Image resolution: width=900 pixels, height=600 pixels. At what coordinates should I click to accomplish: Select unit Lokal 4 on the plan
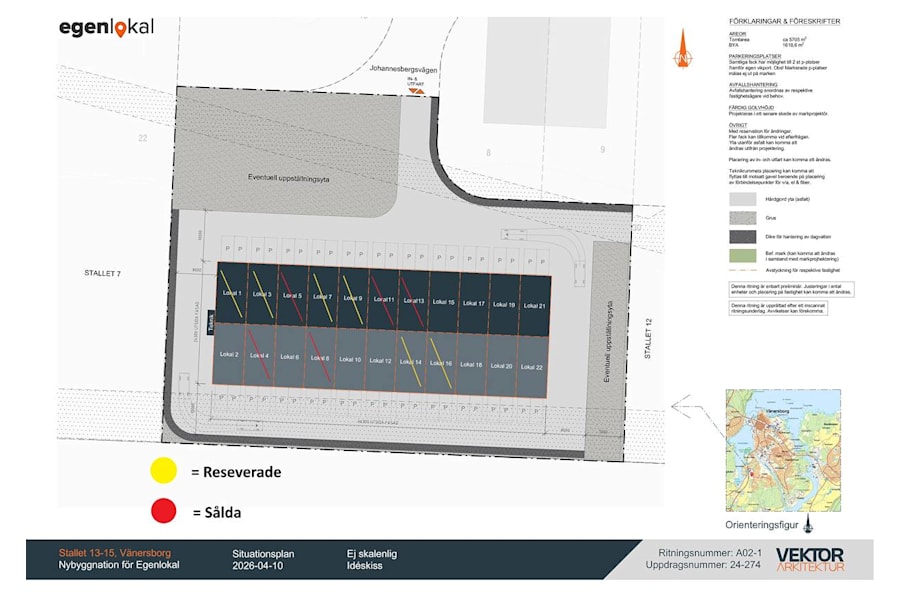259,355
